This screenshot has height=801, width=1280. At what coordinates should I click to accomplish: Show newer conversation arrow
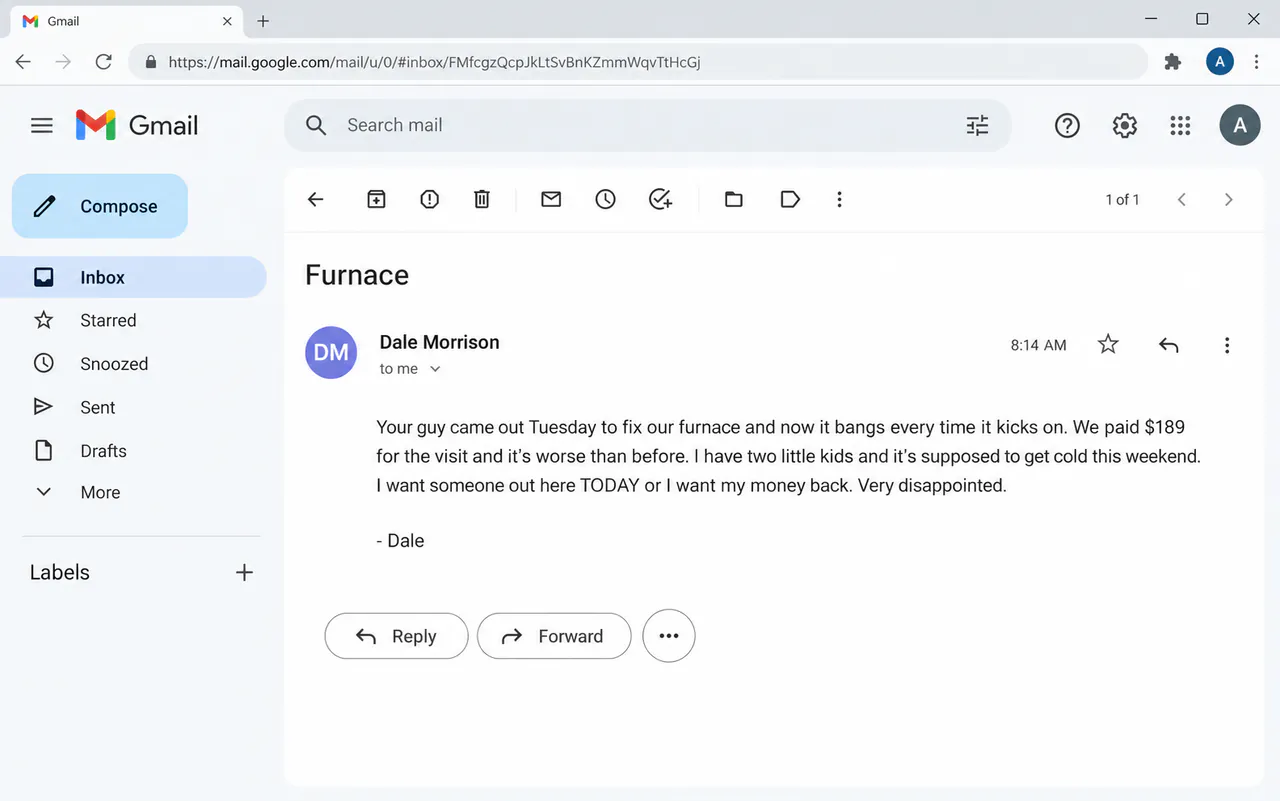(x=1182, y=199)
